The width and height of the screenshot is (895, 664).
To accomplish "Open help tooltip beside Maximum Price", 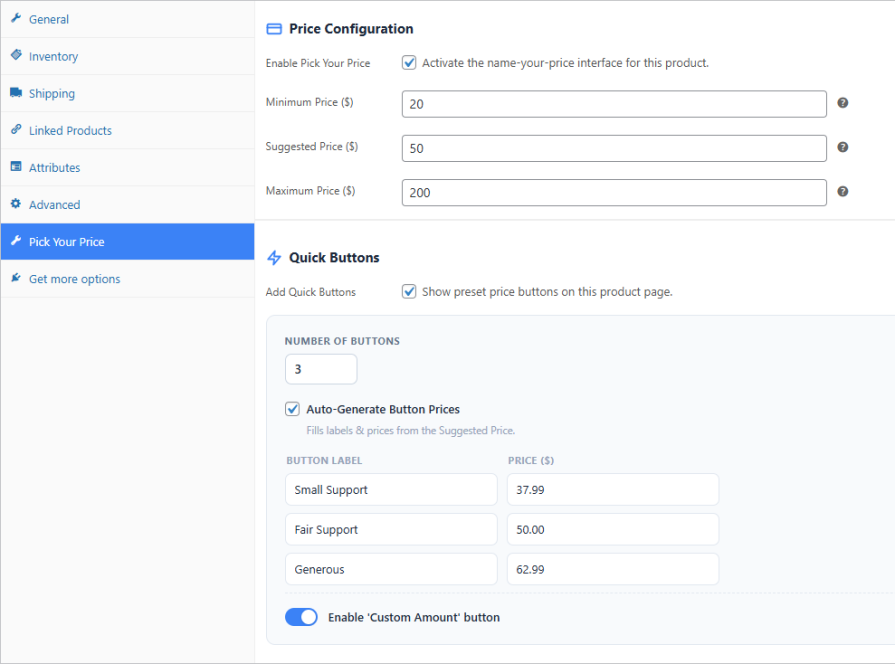I will click(842, 191).
